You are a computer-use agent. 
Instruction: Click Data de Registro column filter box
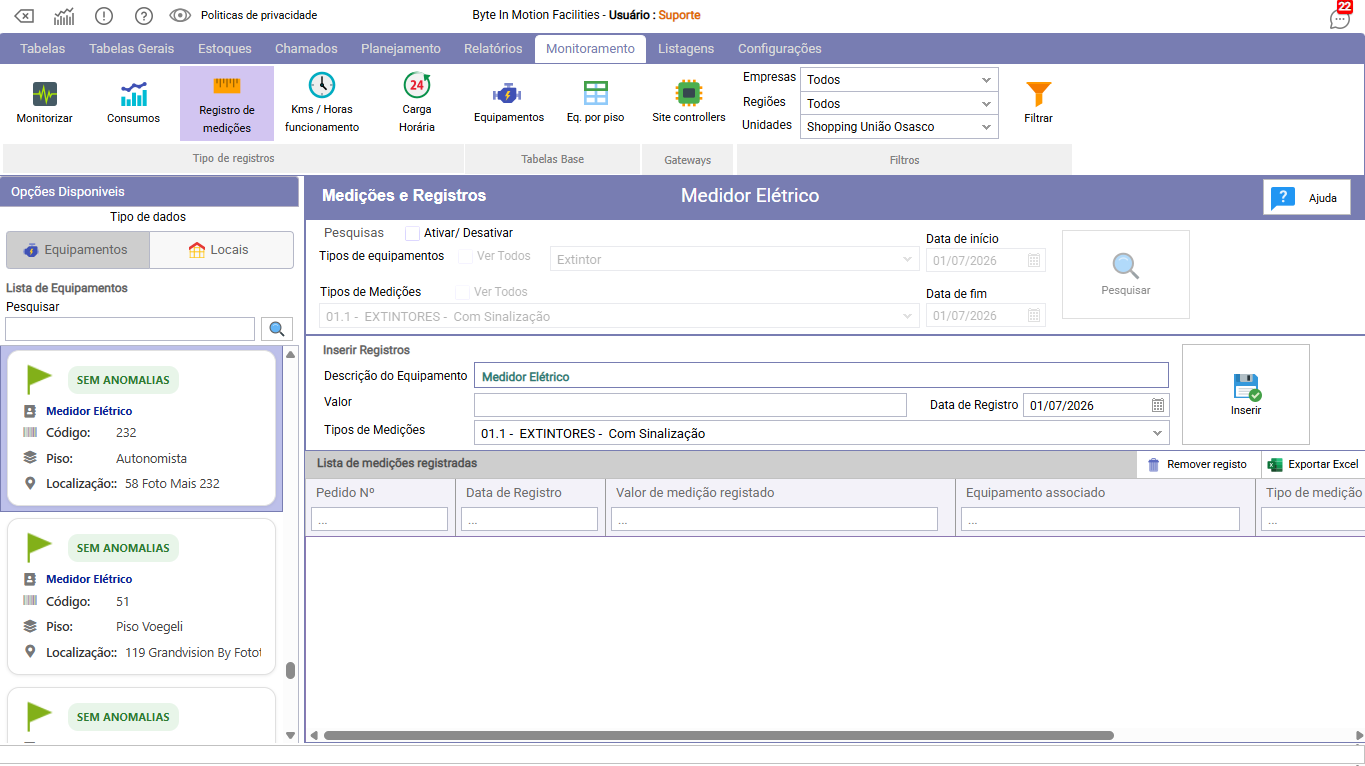pos(529,518)
